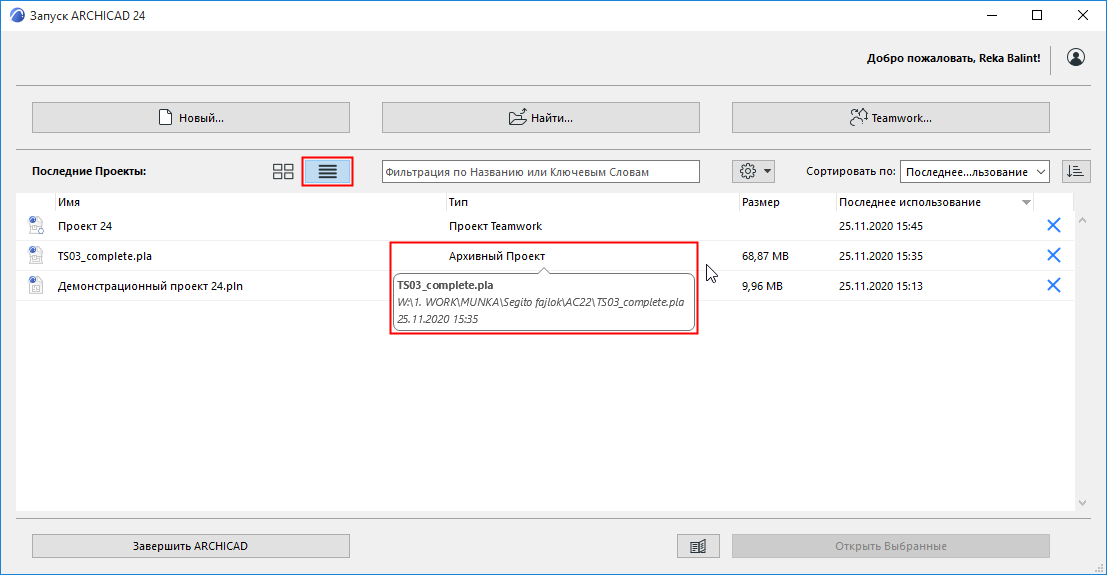Click the list scroll down arrow
This screenshot has height=575, width=1107.
(1082, 503)
